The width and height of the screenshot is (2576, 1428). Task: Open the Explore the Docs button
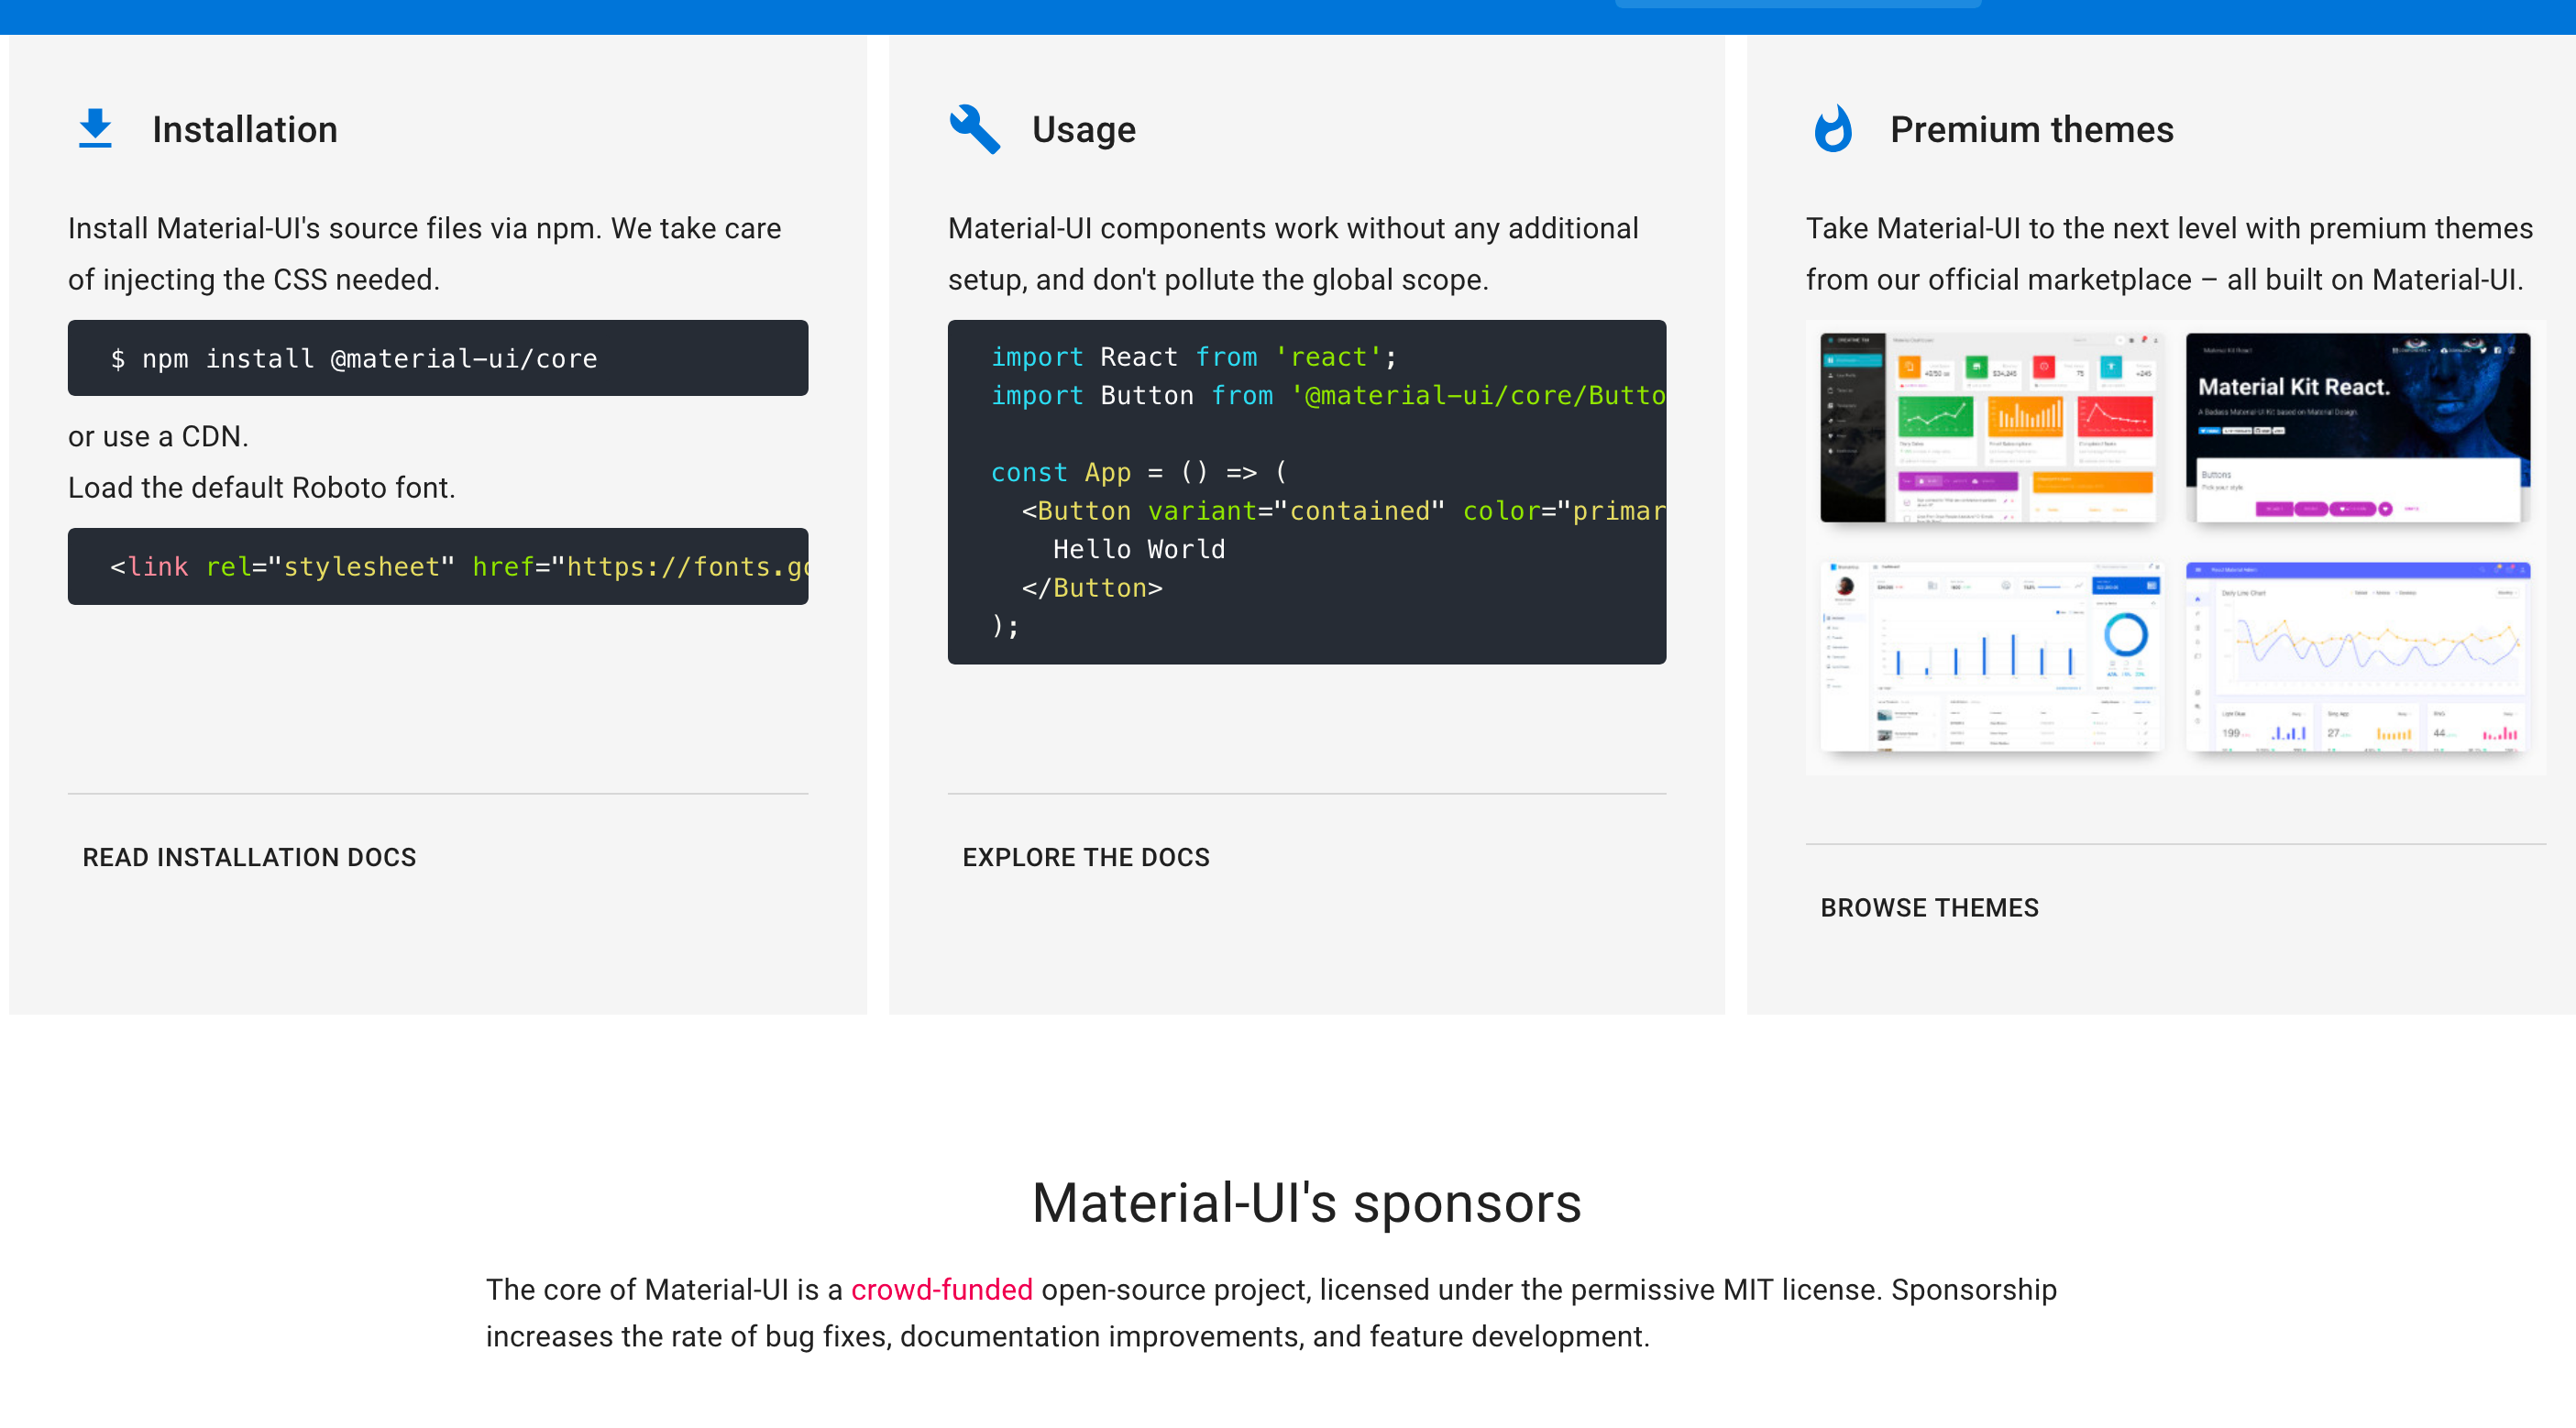click(x=1086, y=857)
